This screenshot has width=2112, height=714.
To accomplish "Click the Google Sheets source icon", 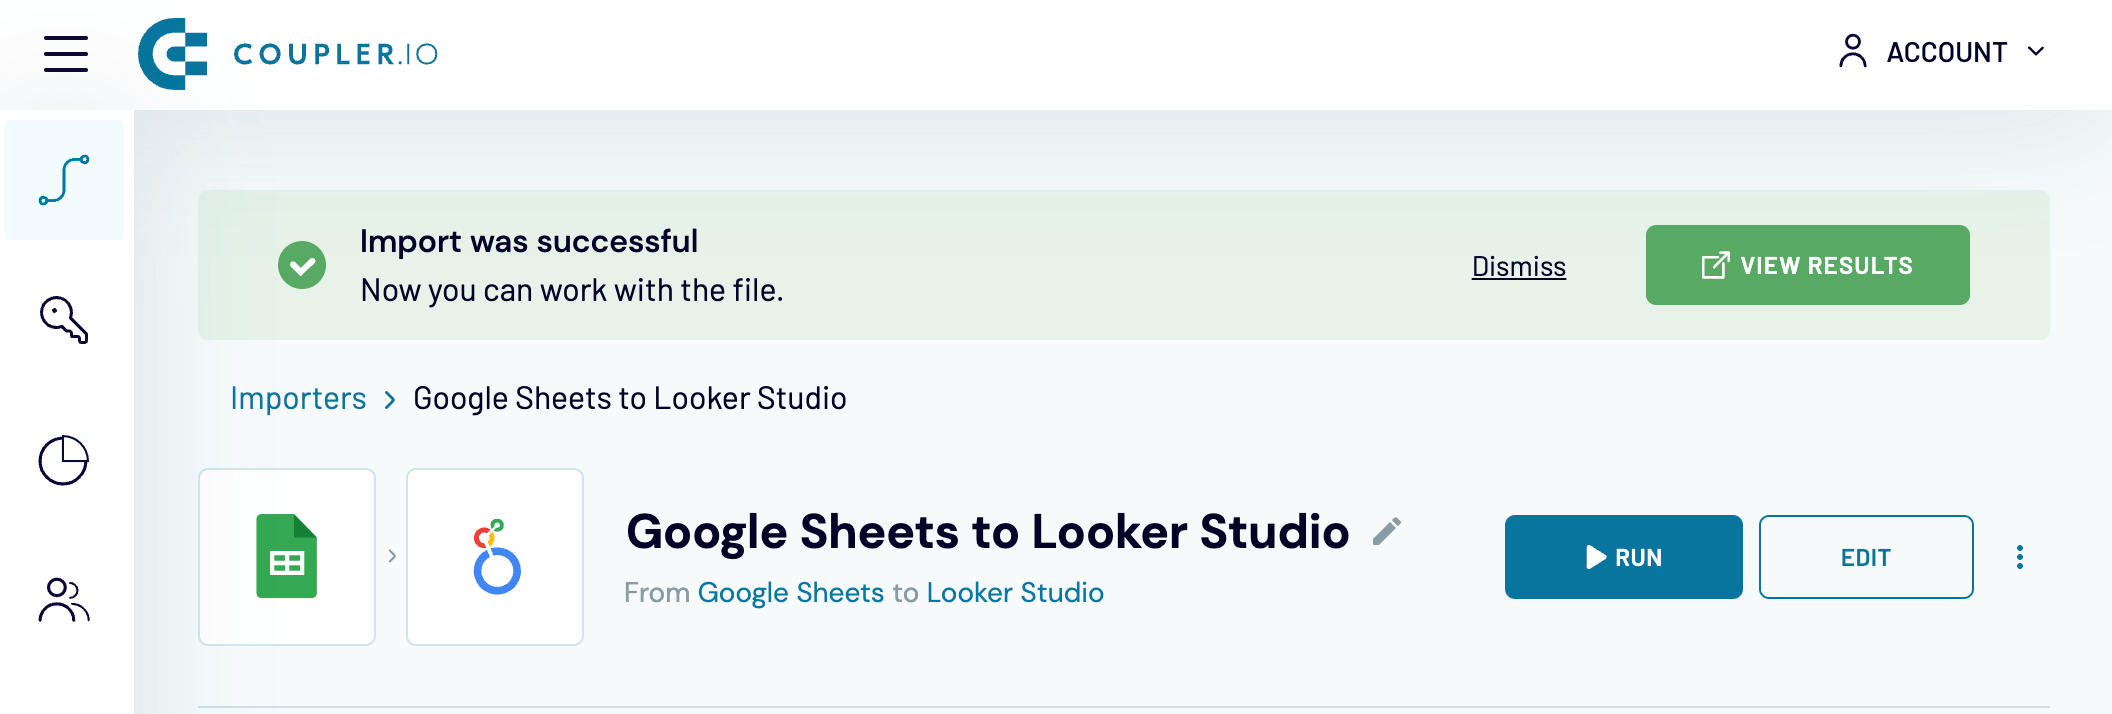I will click(287, 557).
